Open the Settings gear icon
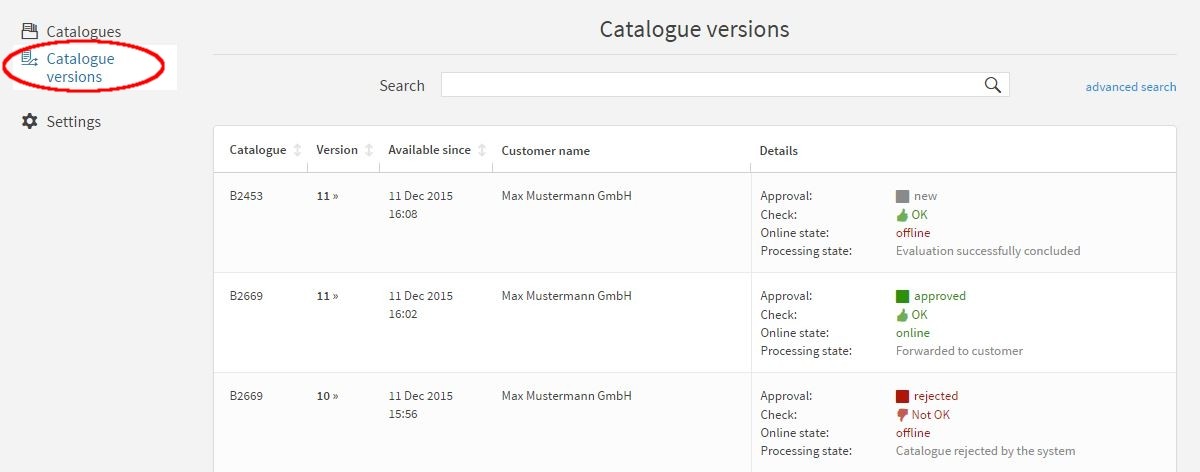 tap(29, 121)
